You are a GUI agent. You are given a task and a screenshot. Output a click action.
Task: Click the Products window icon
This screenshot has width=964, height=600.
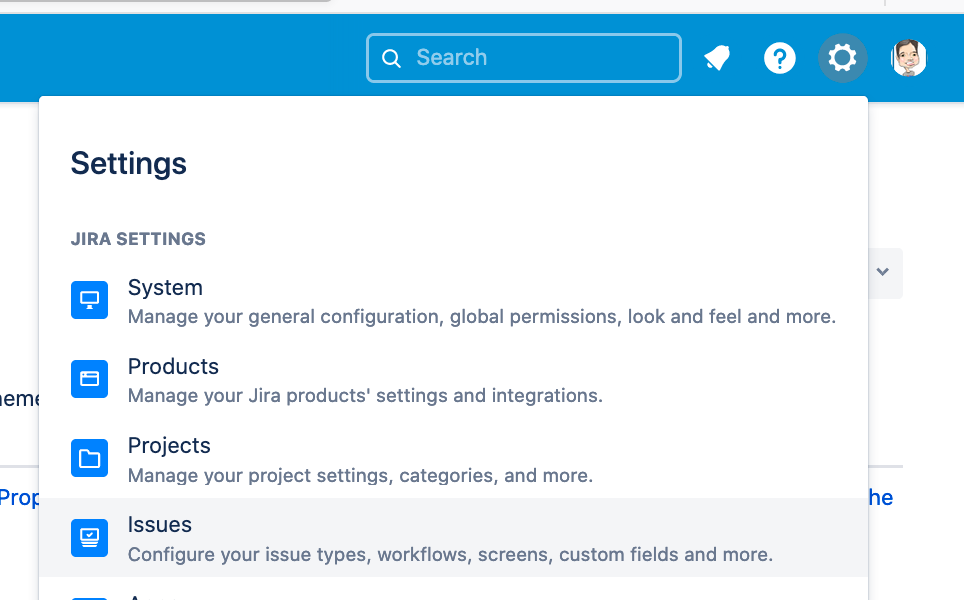point(90,379)
